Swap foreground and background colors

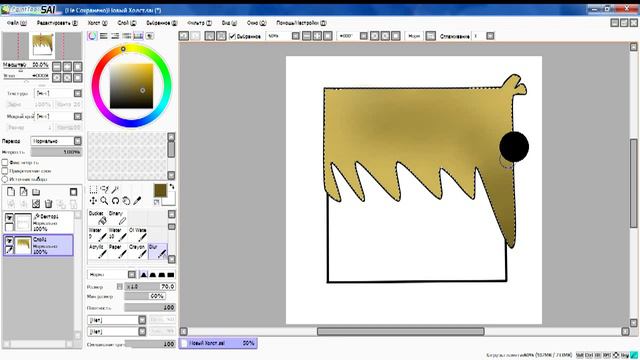pos(172,187)
